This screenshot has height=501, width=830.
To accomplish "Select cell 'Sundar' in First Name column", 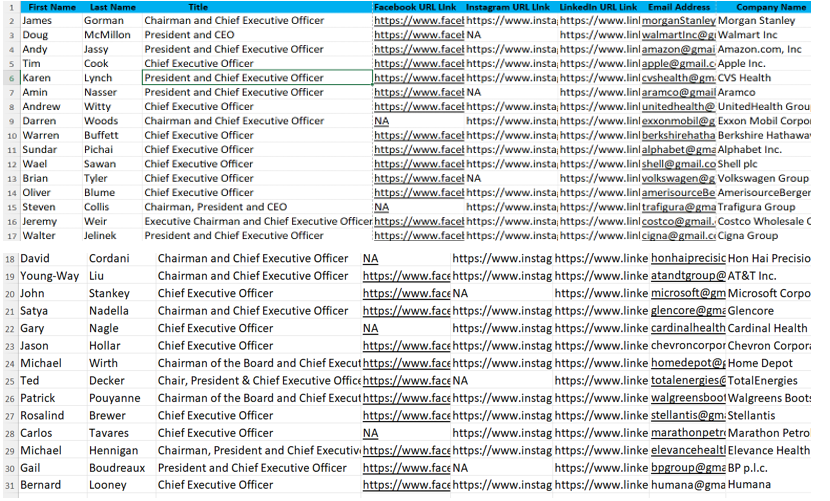I will tap(52, 150).
